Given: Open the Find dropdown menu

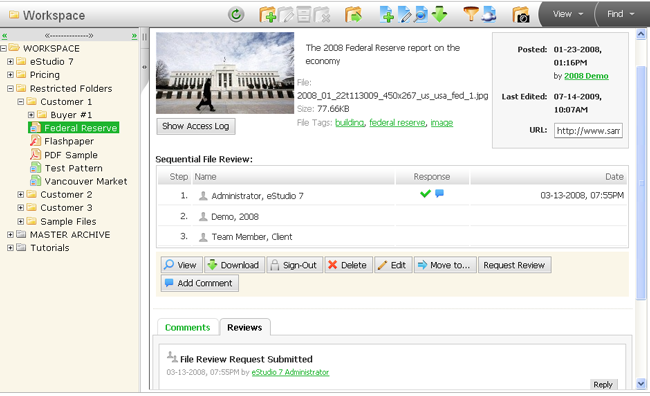Looking at the screenshot, I should click(621, 14).
